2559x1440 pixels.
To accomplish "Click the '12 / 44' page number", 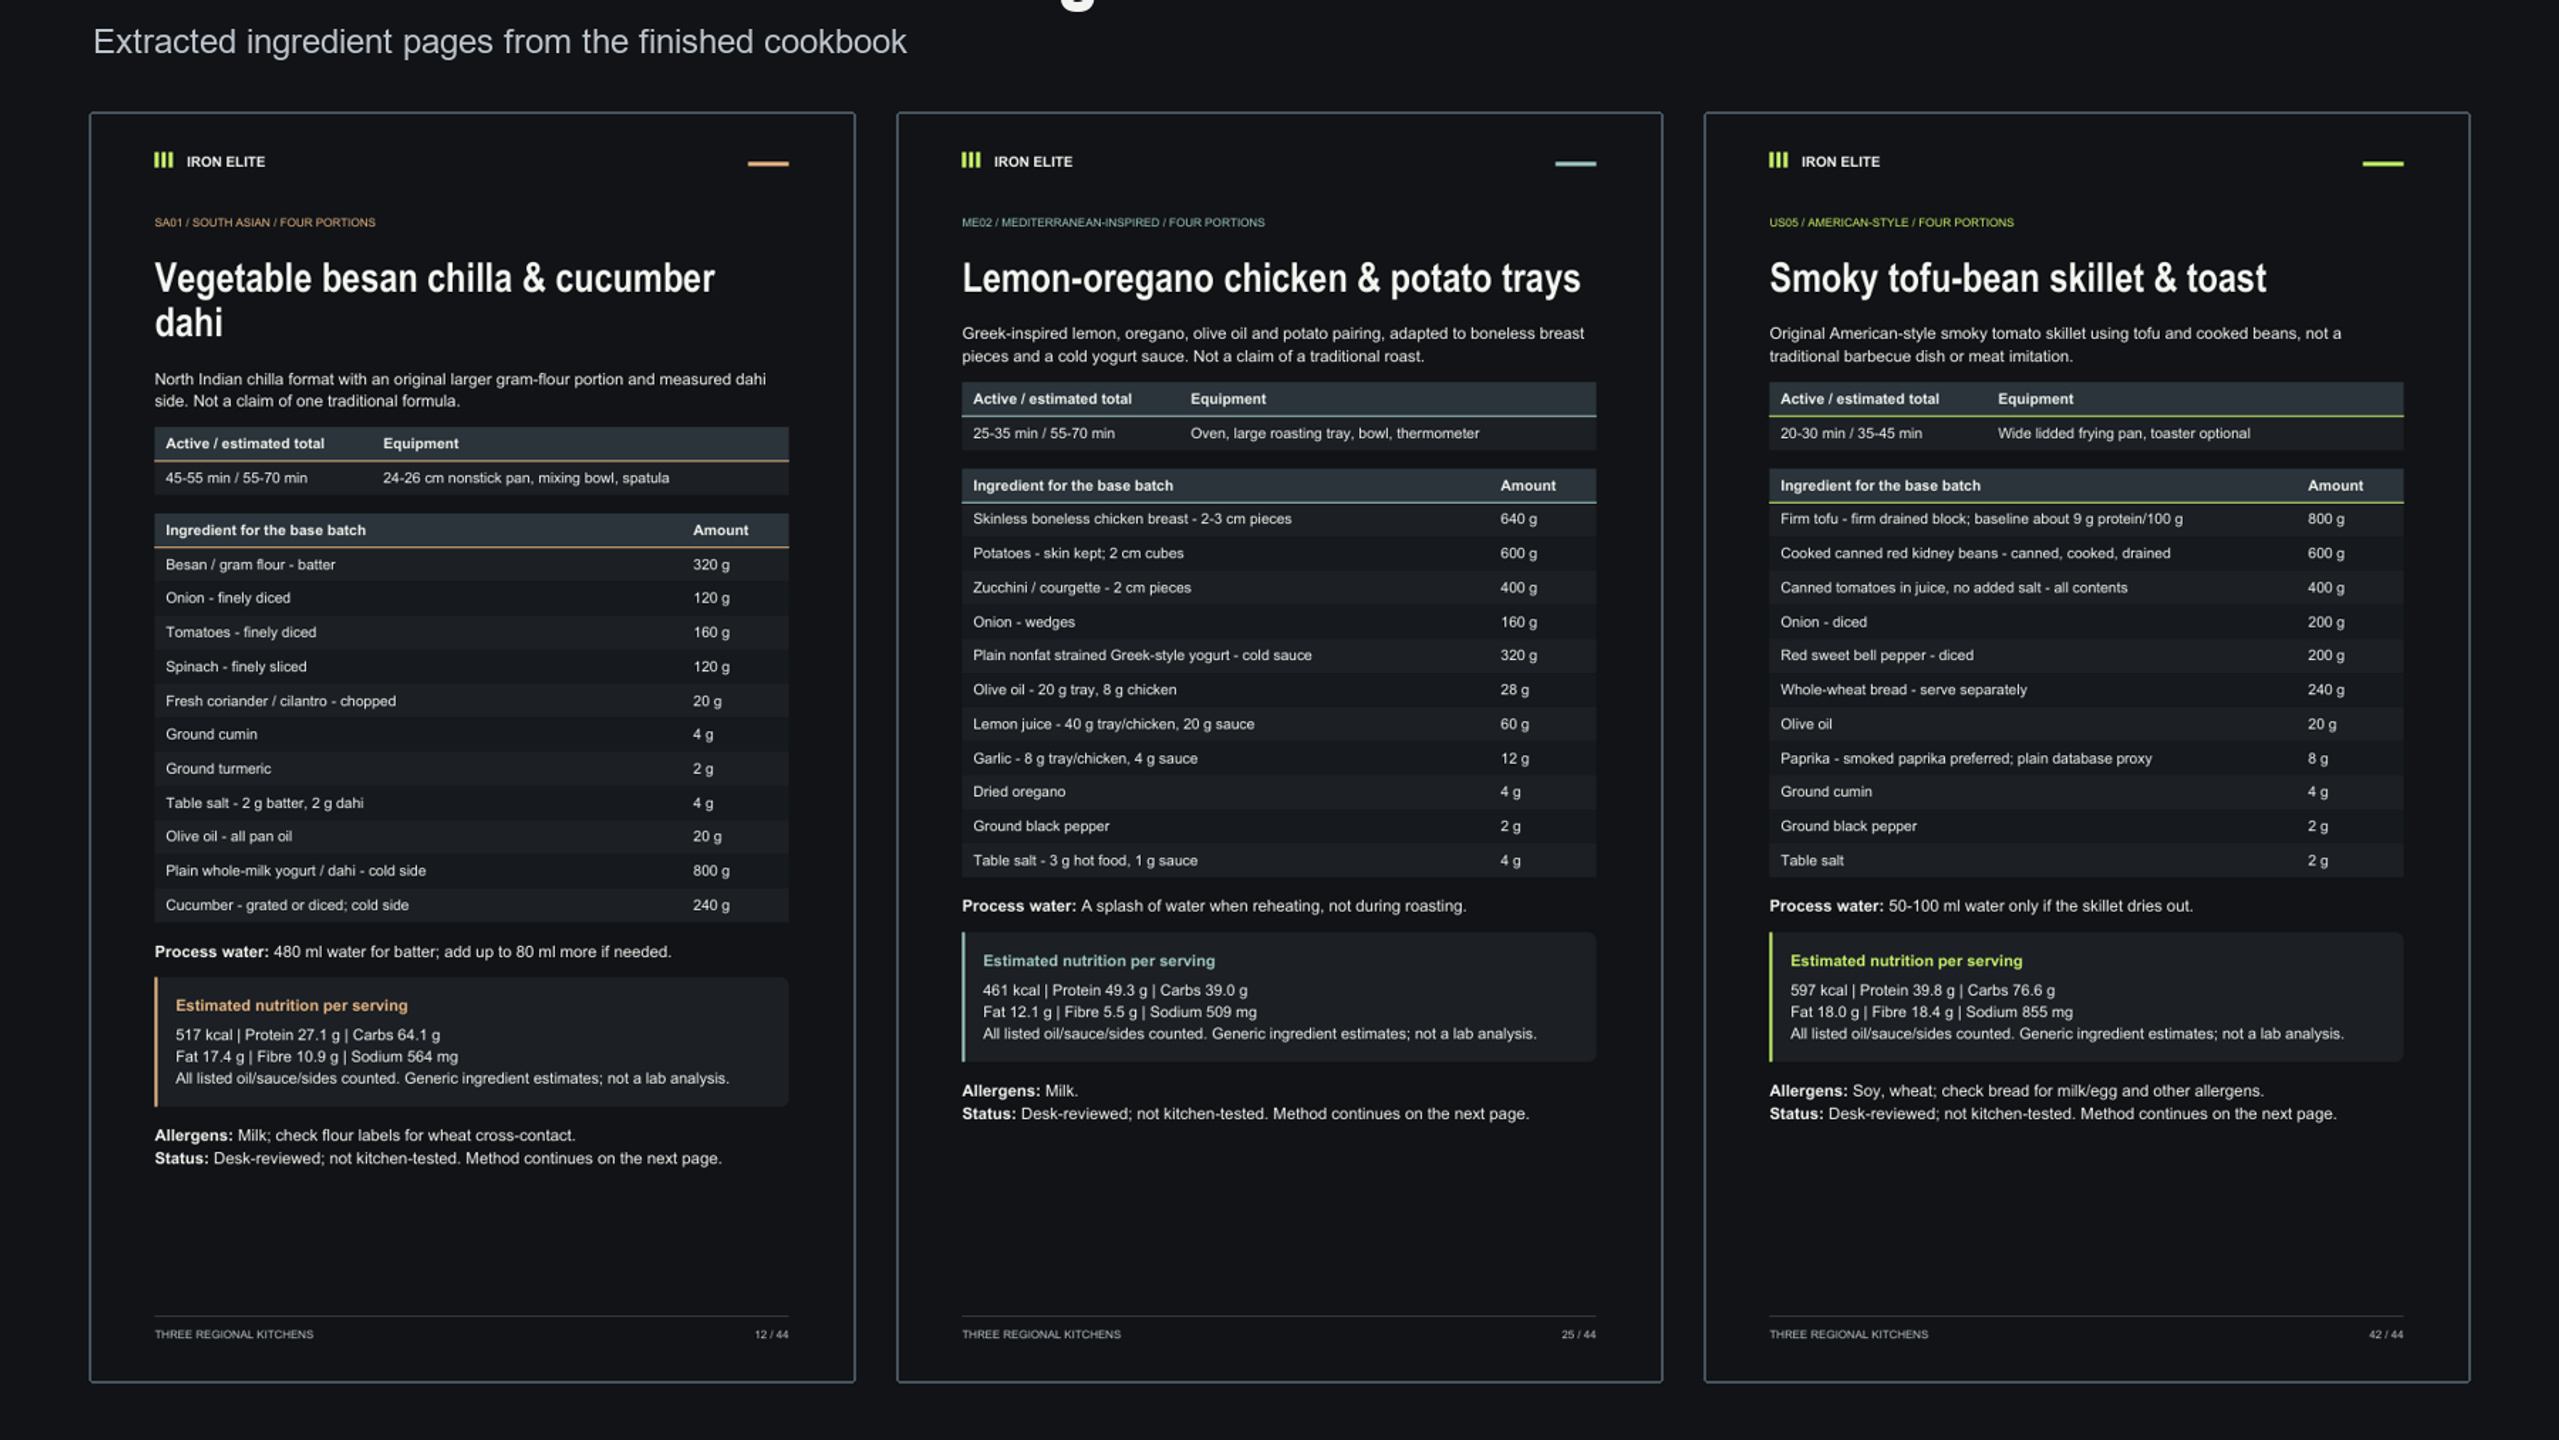I will point(771,1334).
